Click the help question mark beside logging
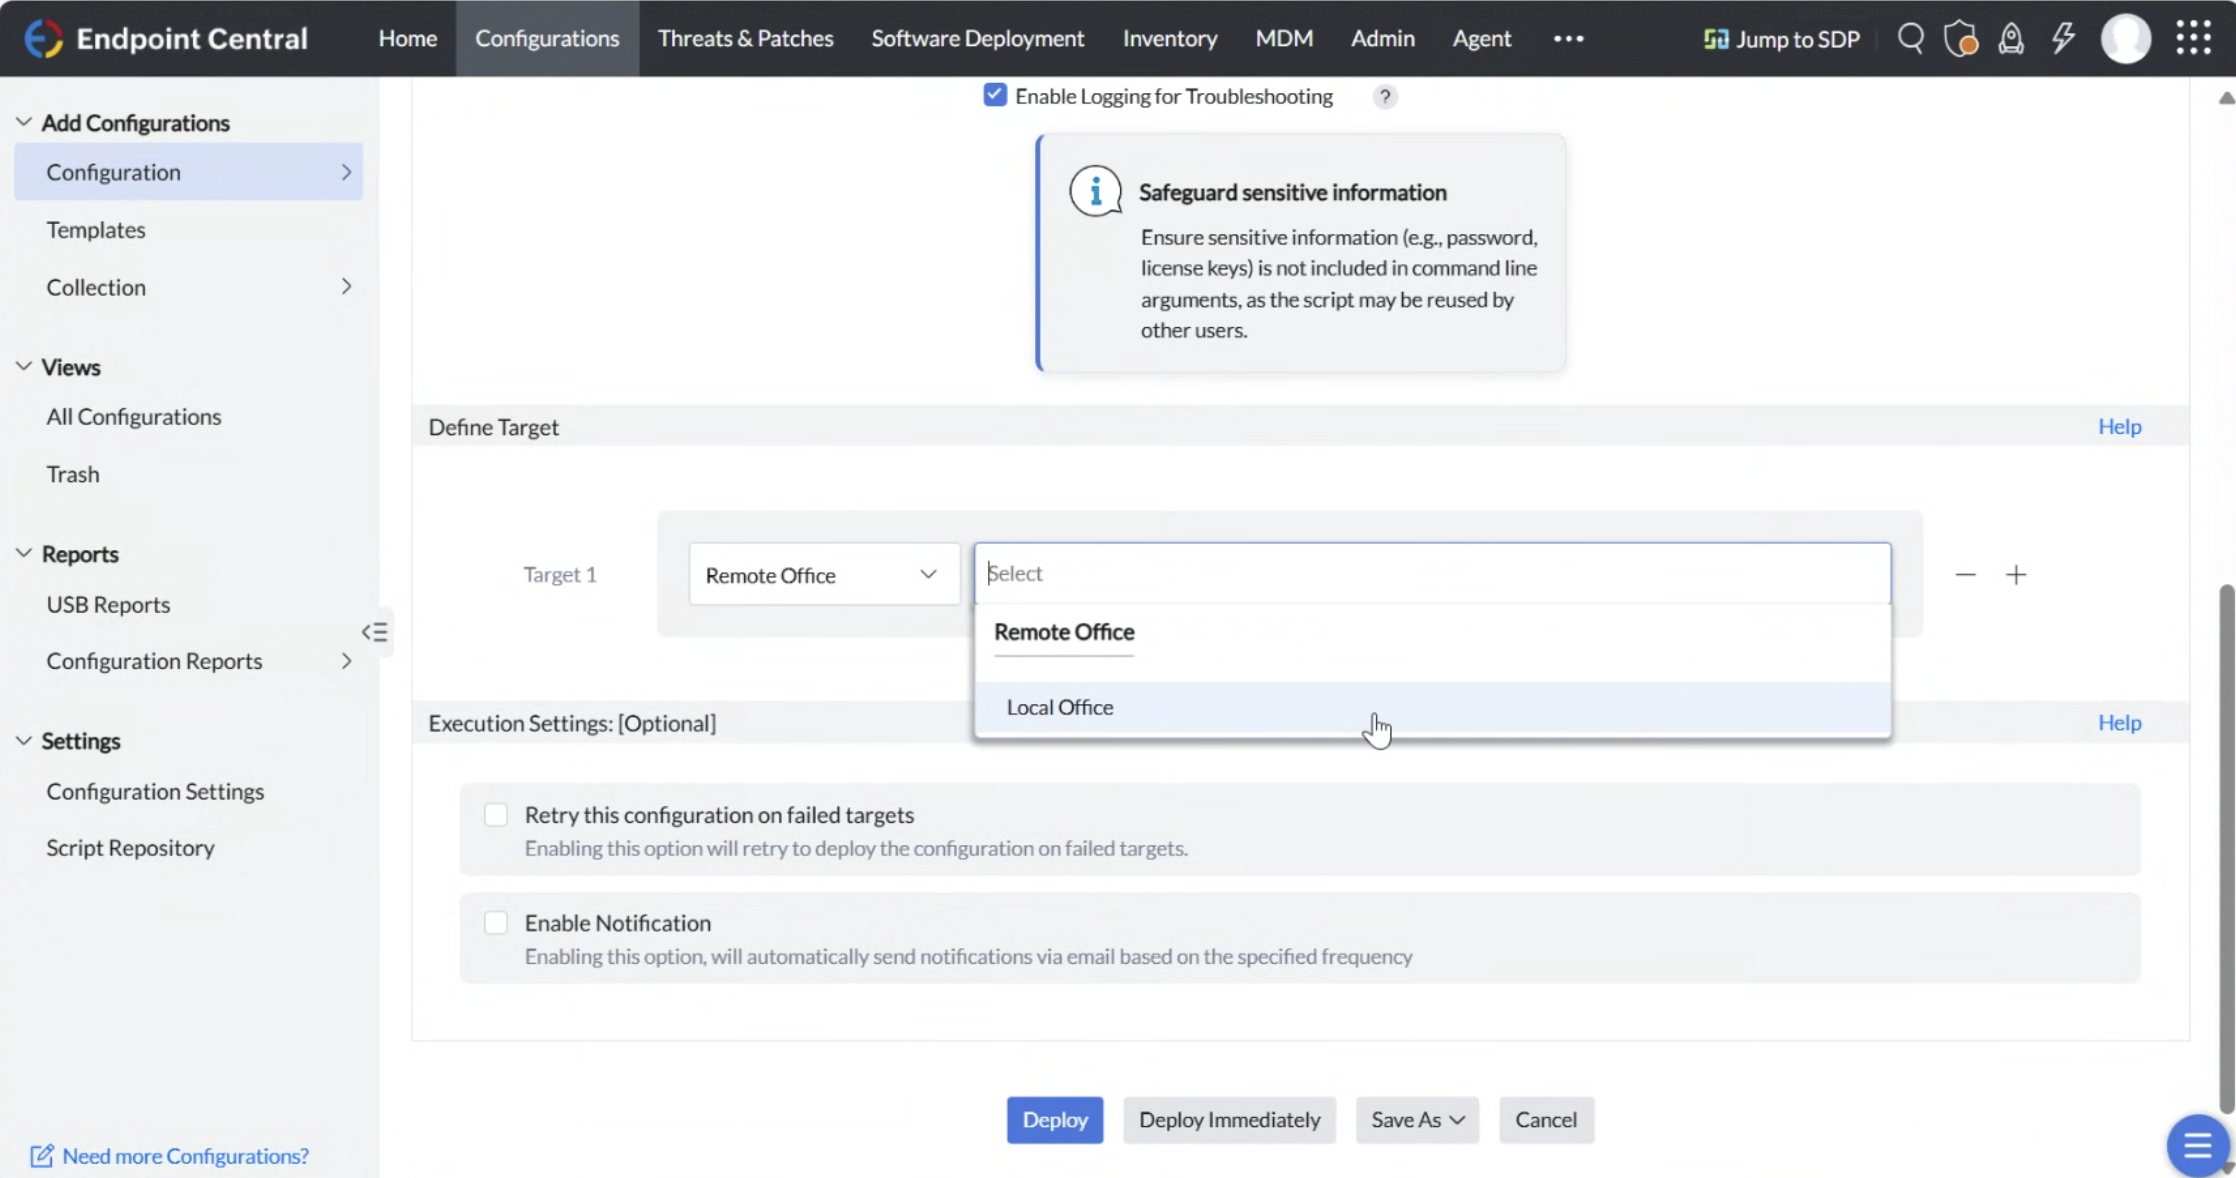 (x=1384, y=97)
